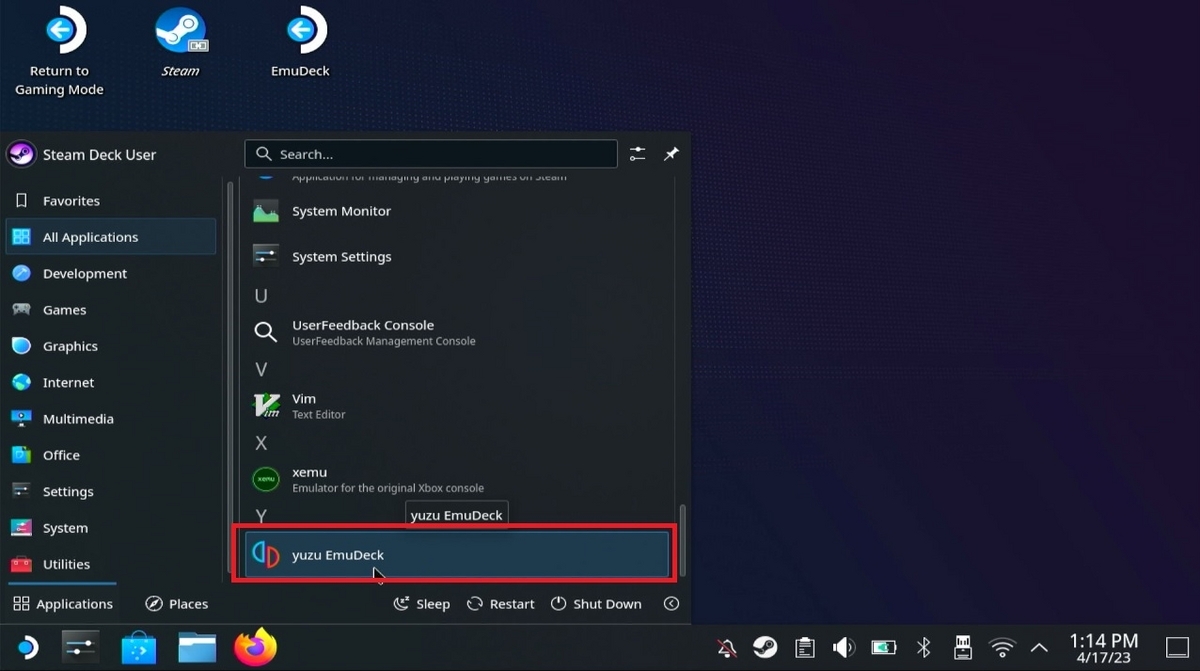Open the Settings category
Viewport: 1200px width, 671px height.
[x=111, y=491]
